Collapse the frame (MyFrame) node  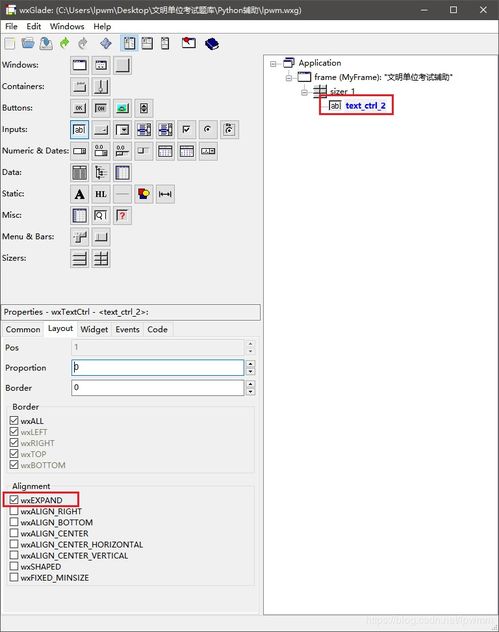click(289, 78)
